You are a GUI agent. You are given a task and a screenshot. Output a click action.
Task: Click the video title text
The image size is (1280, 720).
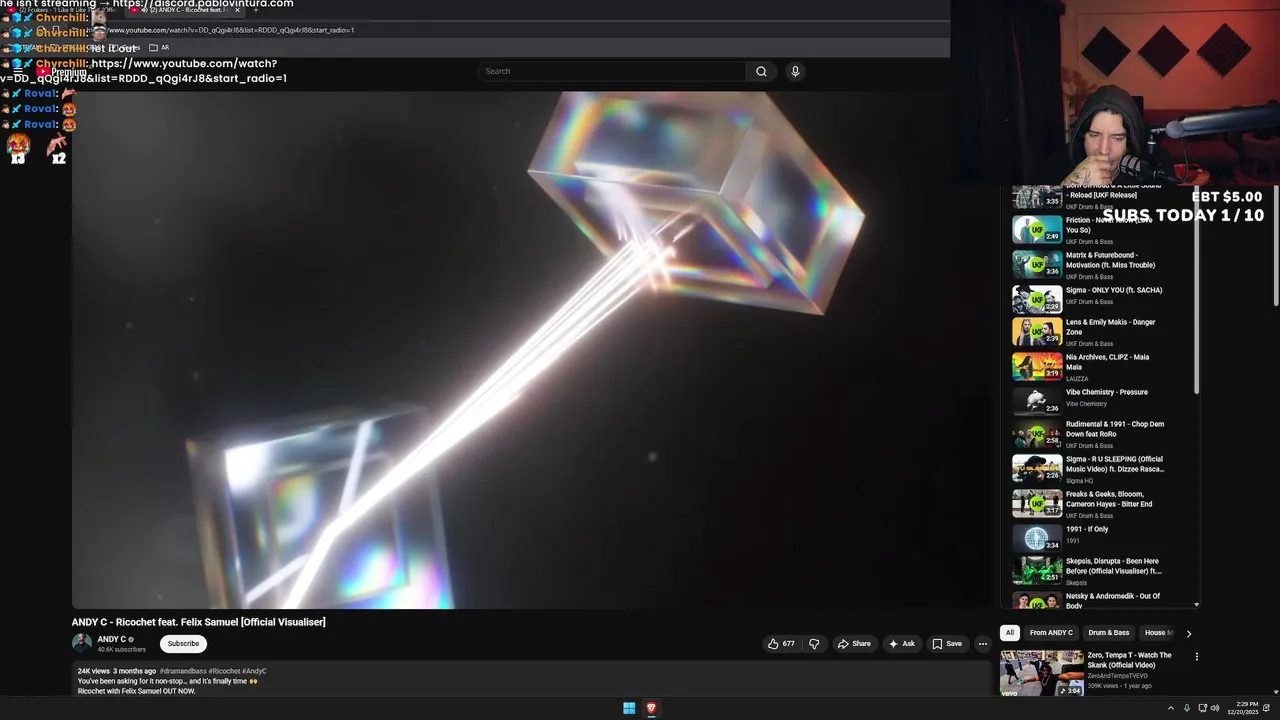click(x=198, y=622)
